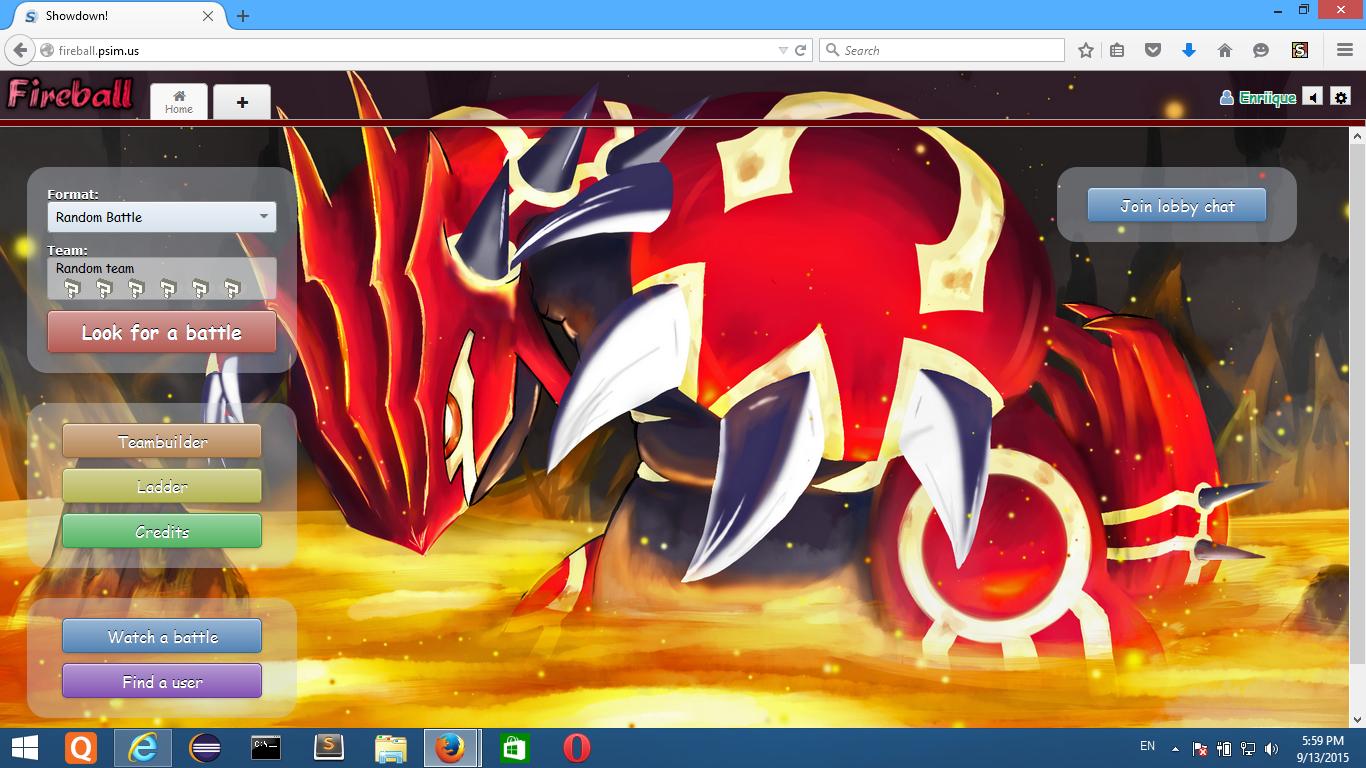Open the orange Q app in the taskbar
This screenshot has height=768, width=1366.
81,747
